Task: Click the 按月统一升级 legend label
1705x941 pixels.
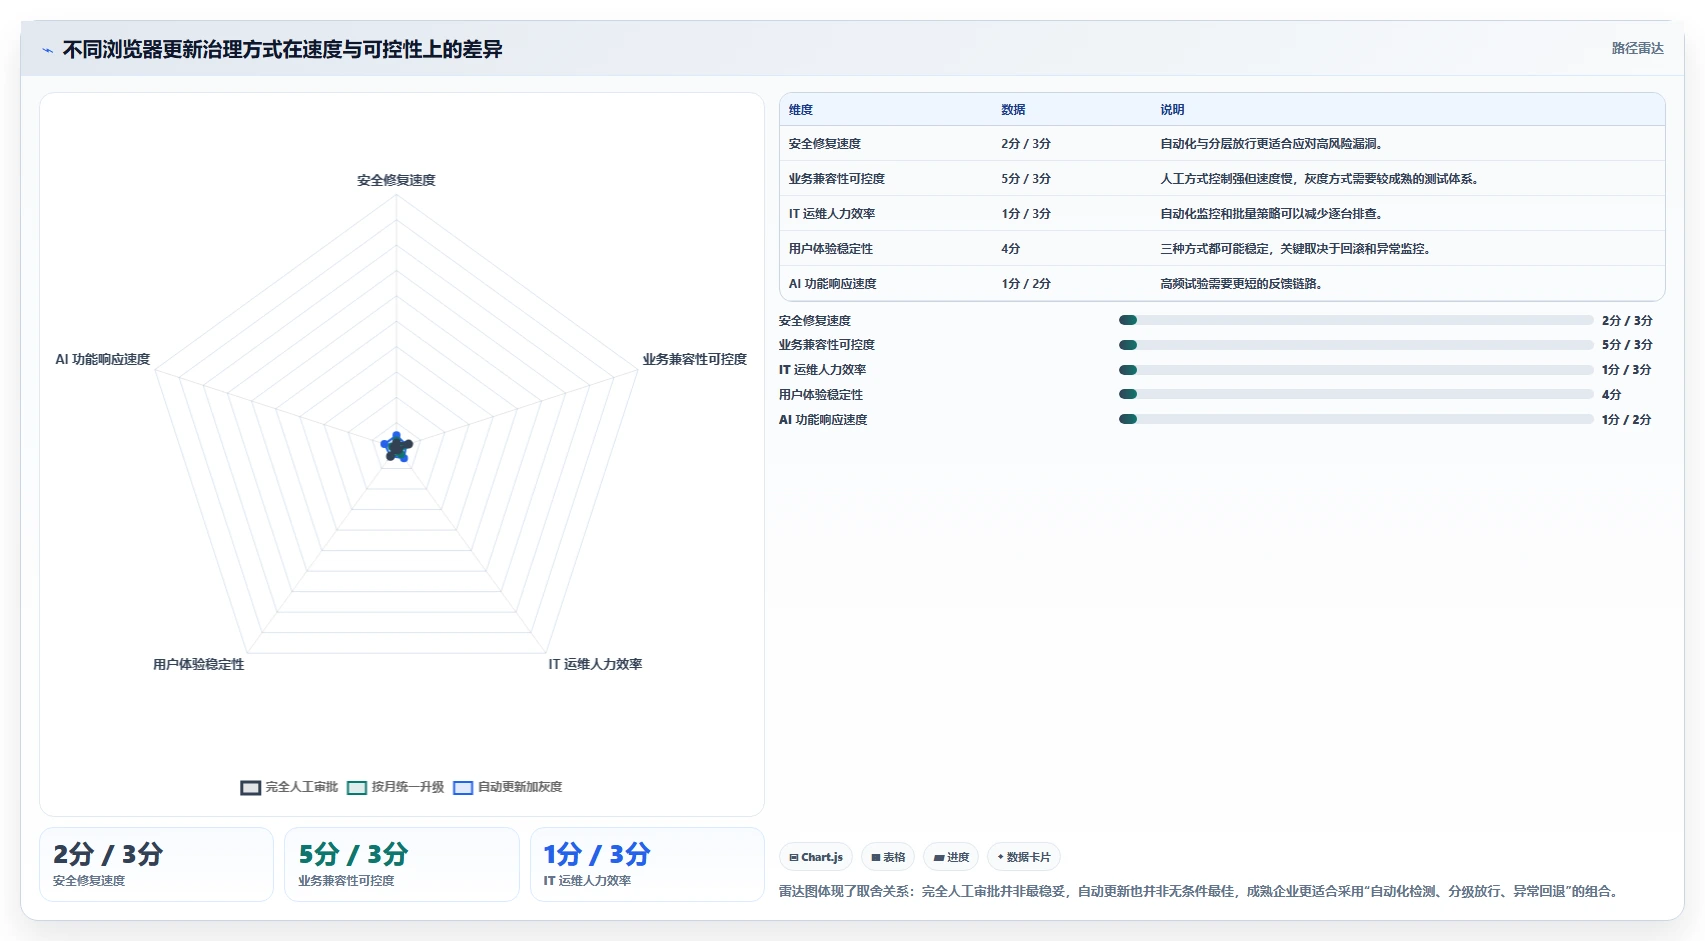Action: click(408, 787)
